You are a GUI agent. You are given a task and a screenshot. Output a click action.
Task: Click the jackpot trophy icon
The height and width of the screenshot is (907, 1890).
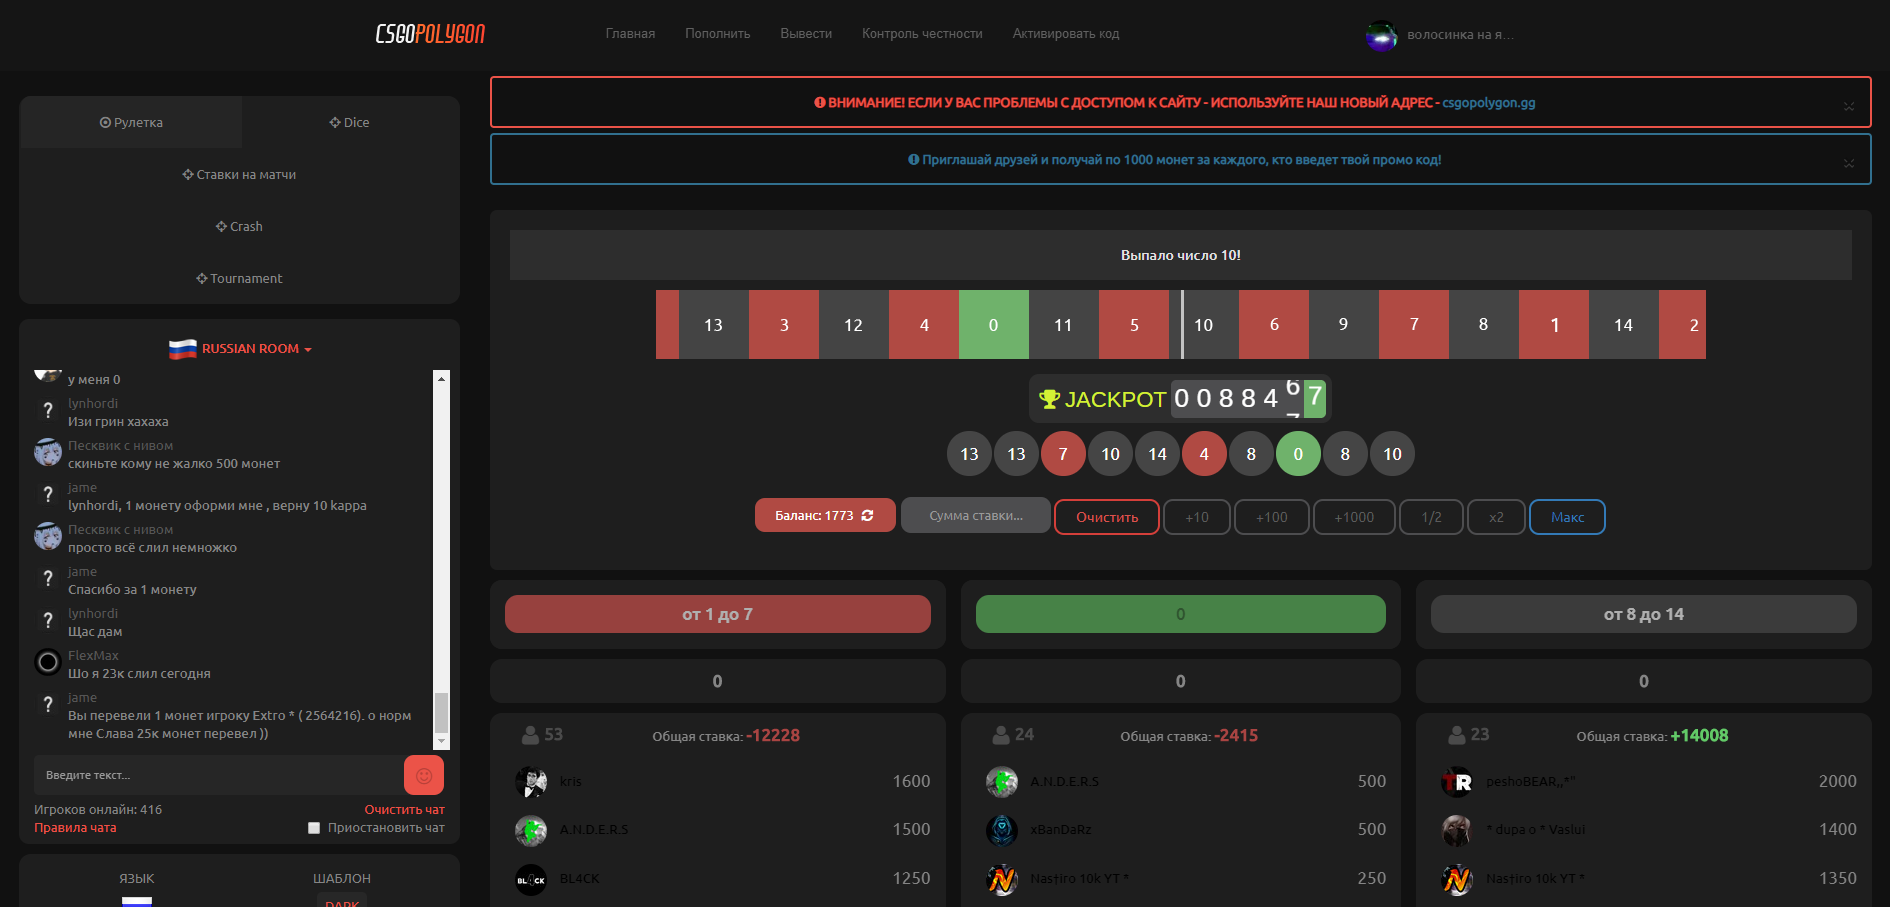click(x=1049, y=399)
